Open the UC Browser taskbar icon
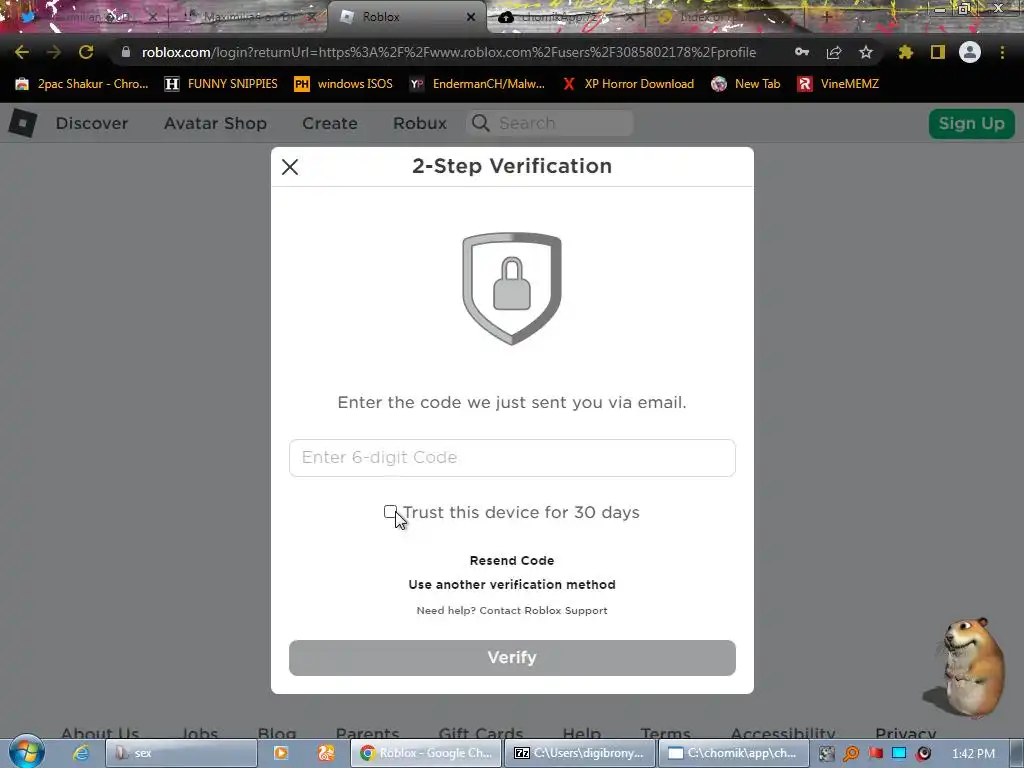Screen dimensions: 1024x768 click(x=326, y=753)
